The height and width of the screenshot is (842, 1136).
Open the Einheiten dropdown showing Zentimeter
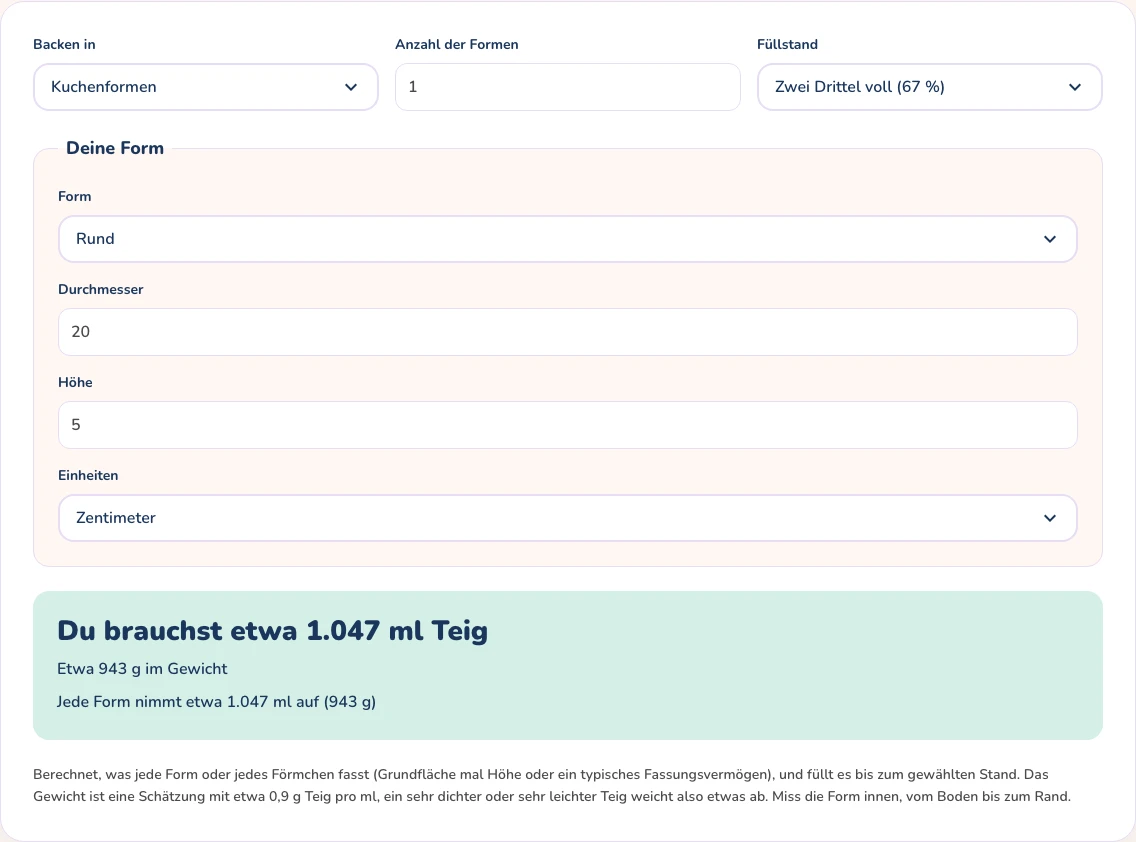pos(567,518)
